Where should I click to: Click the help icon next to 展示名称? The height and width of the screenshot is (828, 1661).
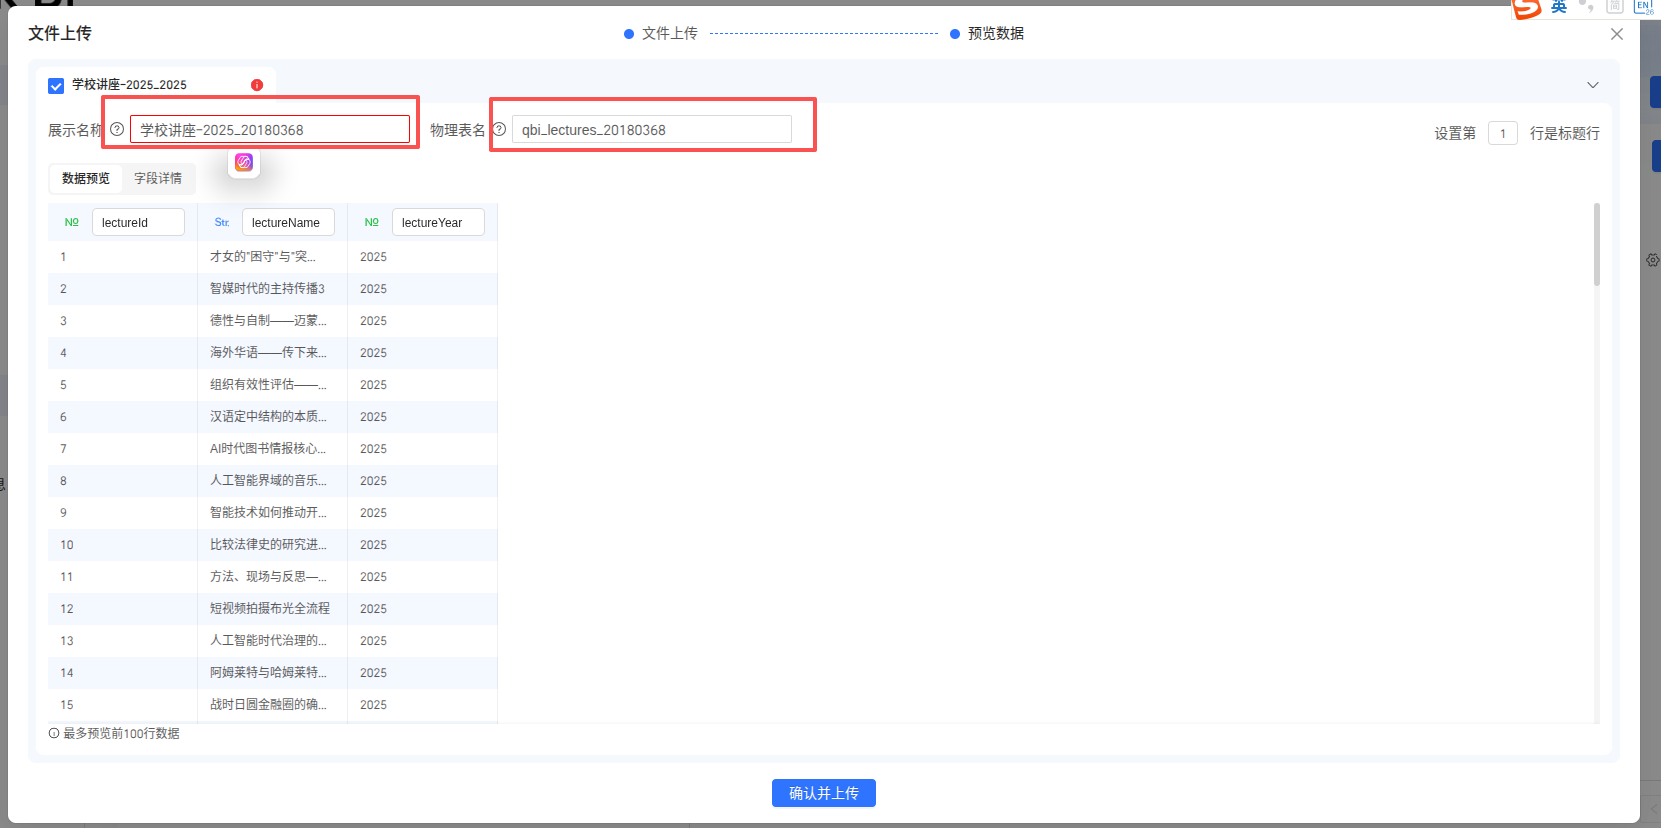coord(117,129)
